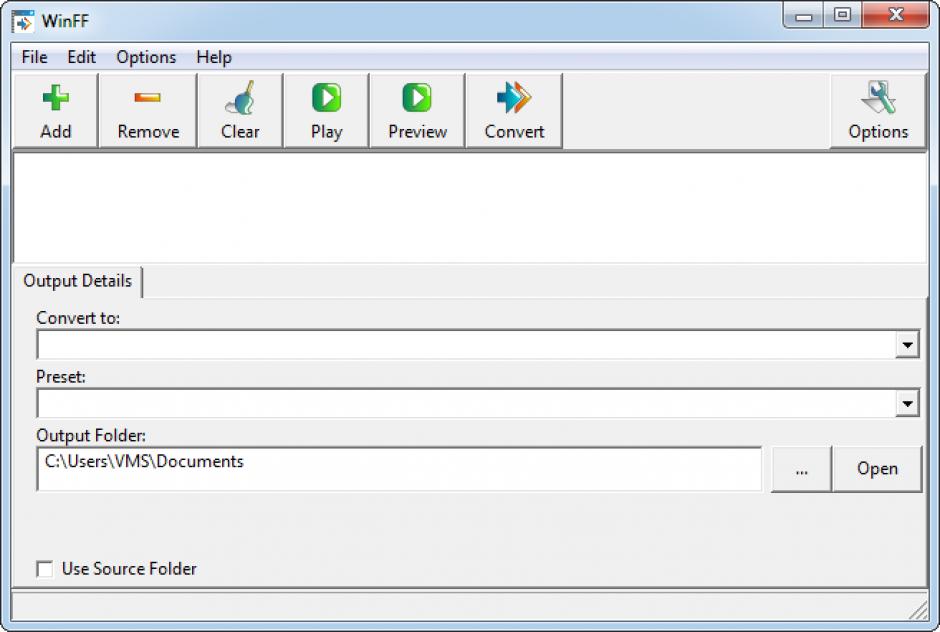The height and width of the screenshot is (632, 940).
Task: Click the empty file list area
Action: click(x=470, y=207)
